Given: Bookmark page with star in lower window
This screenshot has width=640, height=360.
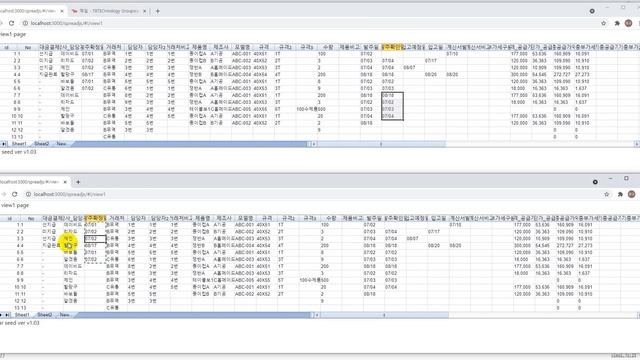Looking at the screenshot, I should pyautogui.click(x=607, y=194).
